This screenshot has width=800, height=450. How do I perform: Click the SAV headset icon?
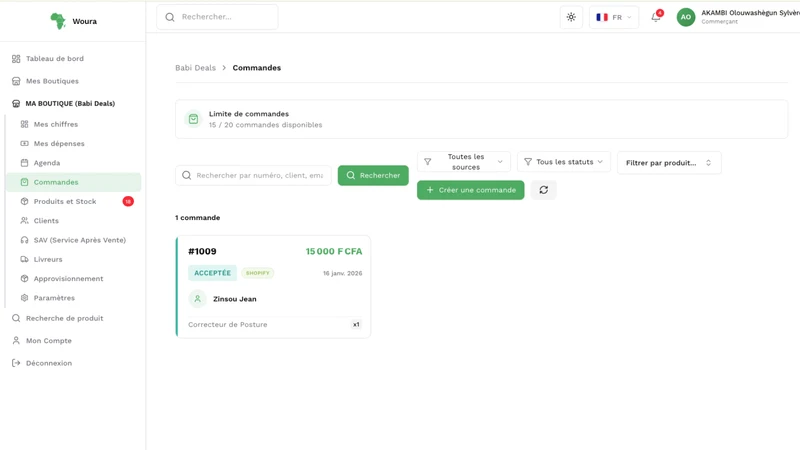[24, 240]
